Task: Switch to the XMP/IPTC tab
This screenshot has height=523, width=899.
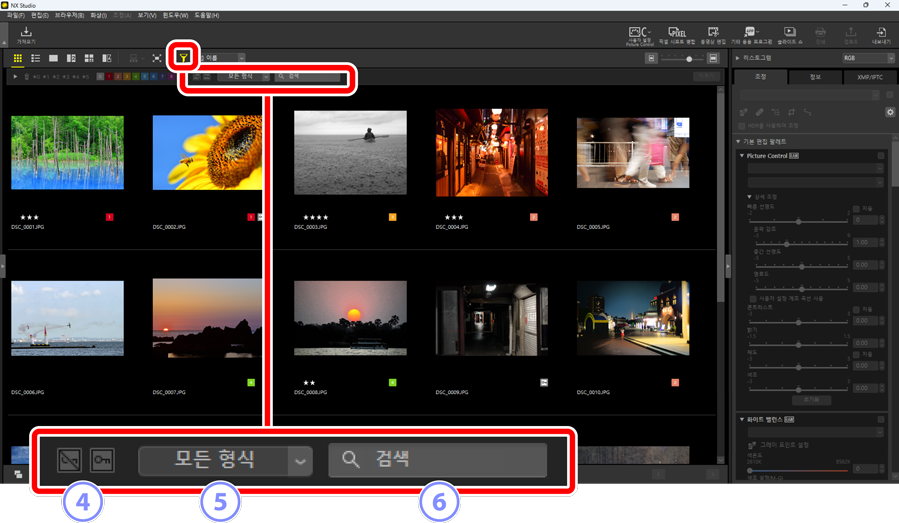Action: pyautogui.click(x=870, y=77)
